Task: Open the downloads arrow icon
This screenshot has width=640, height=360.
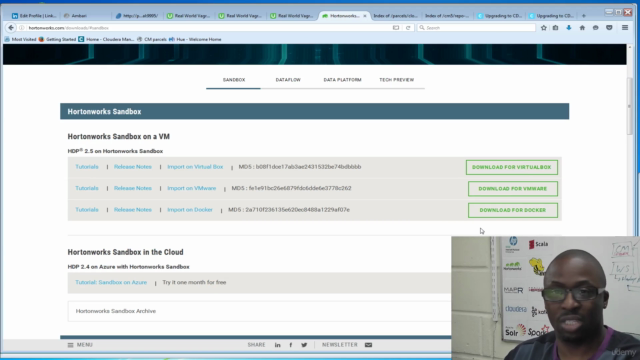Action: pos(569,28)
